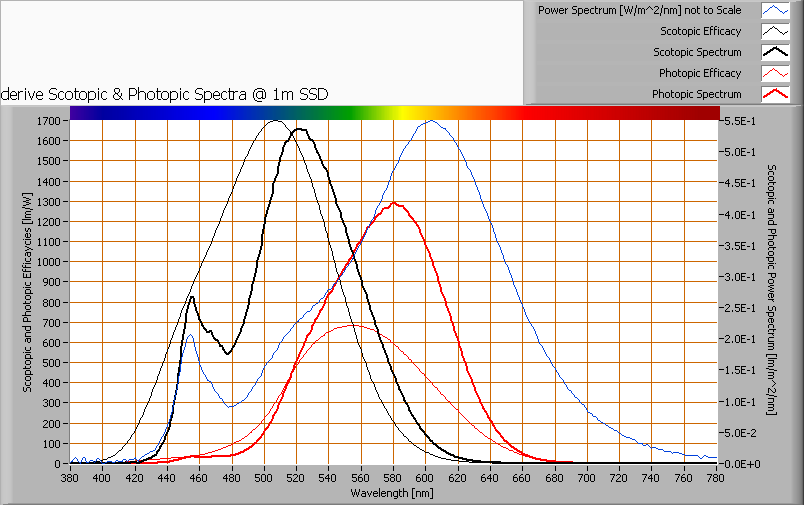
Task: Select the 'Photopic Spectrum' legend label
Action: coord(696,94)
